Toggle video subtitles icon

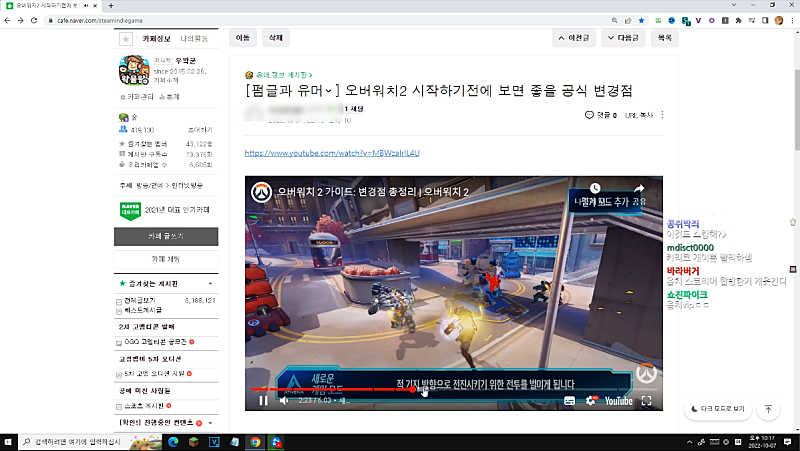pyautogui.click(x=569, y=400)
